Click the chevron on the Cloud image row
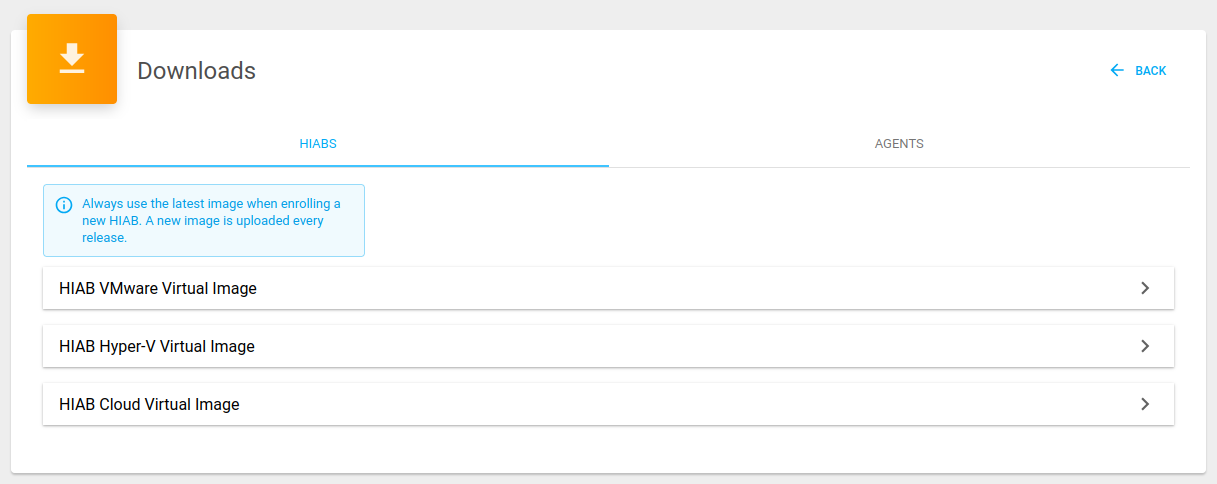The image size is (1217, 484). [x=1145, y=404]
